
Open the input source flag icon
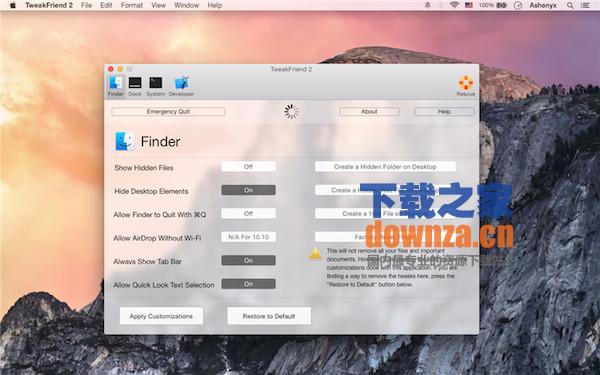tap(469, 5)
